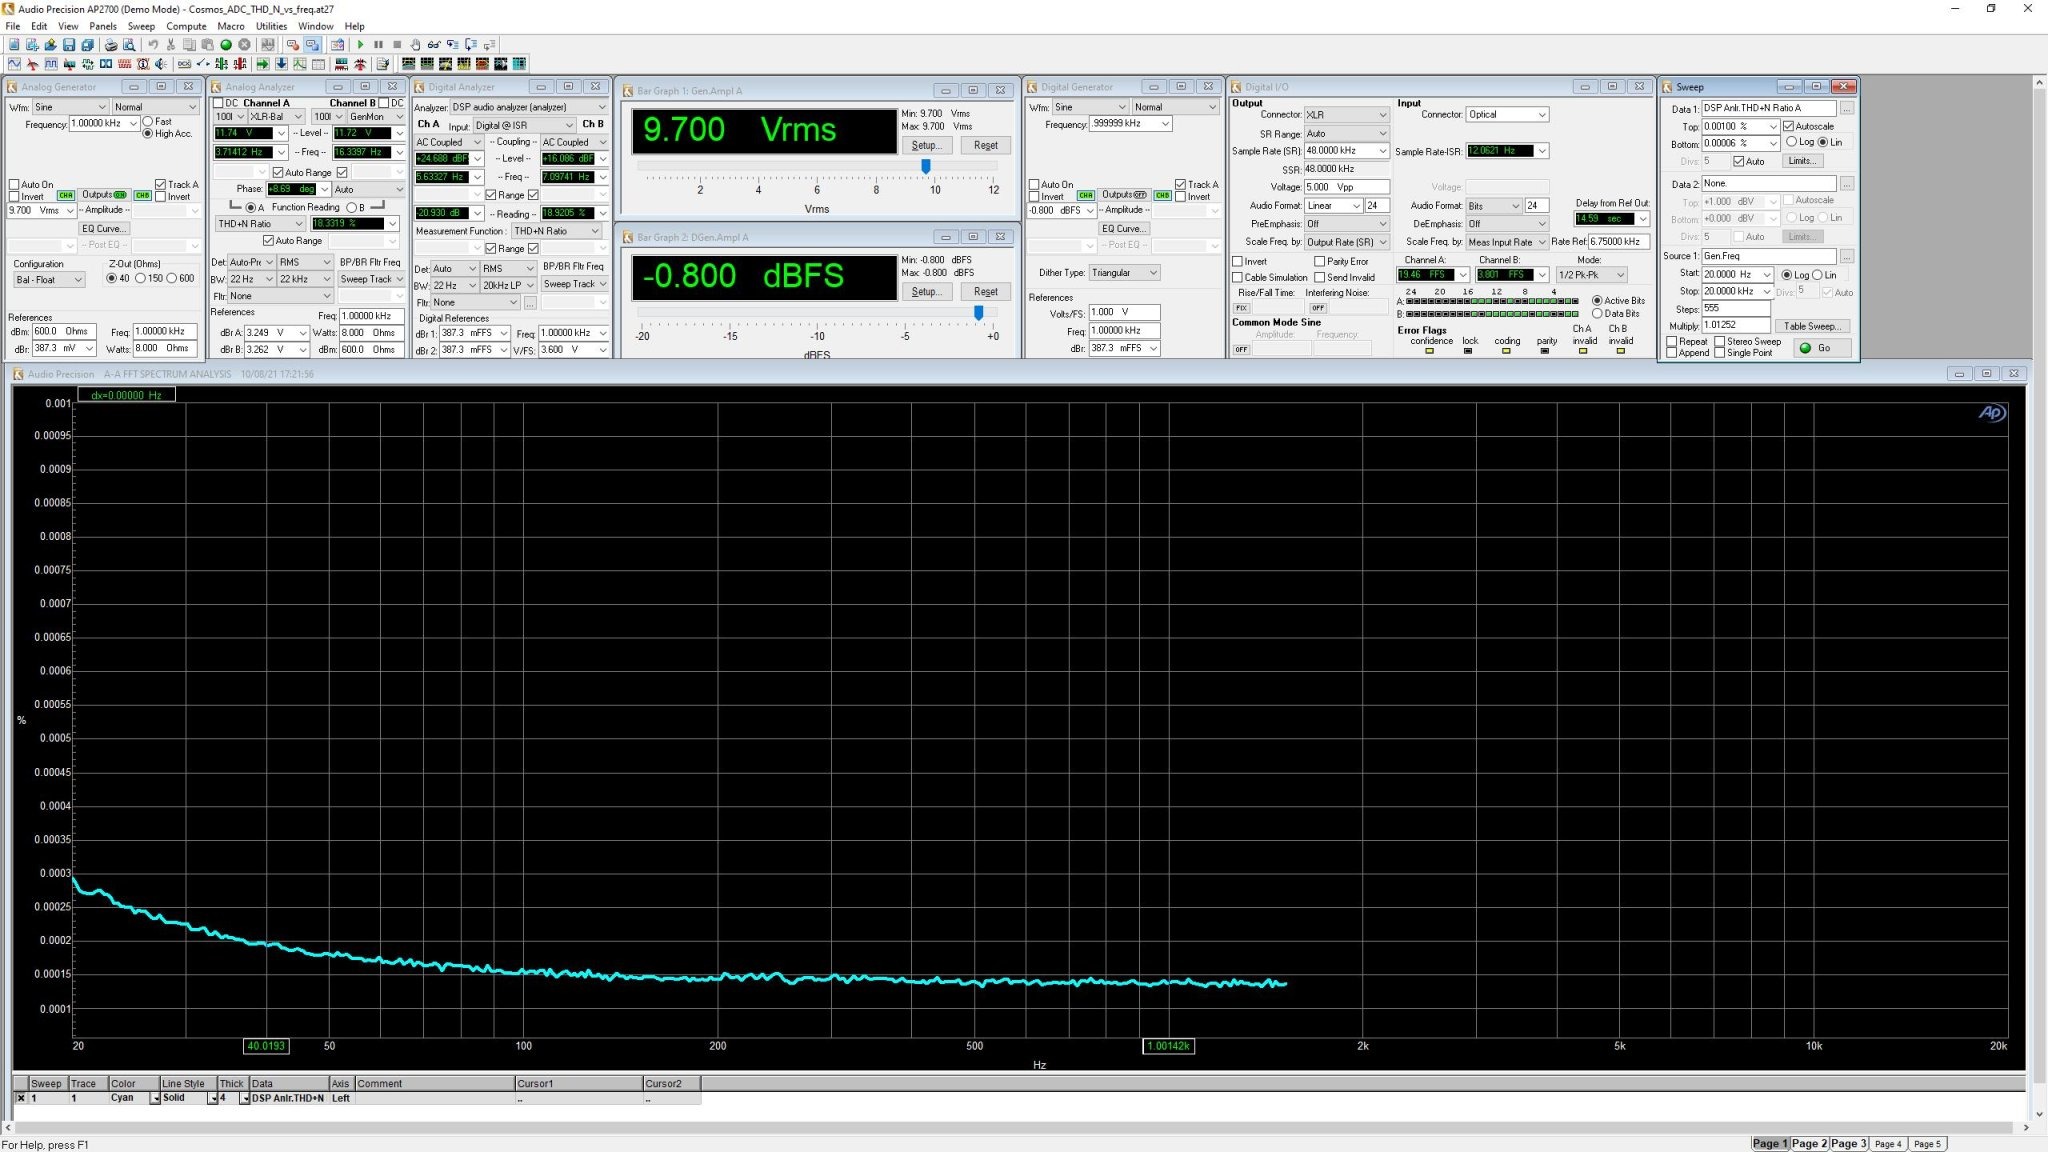Click the dBFS bar graph slider thumb

click(978, 313)
